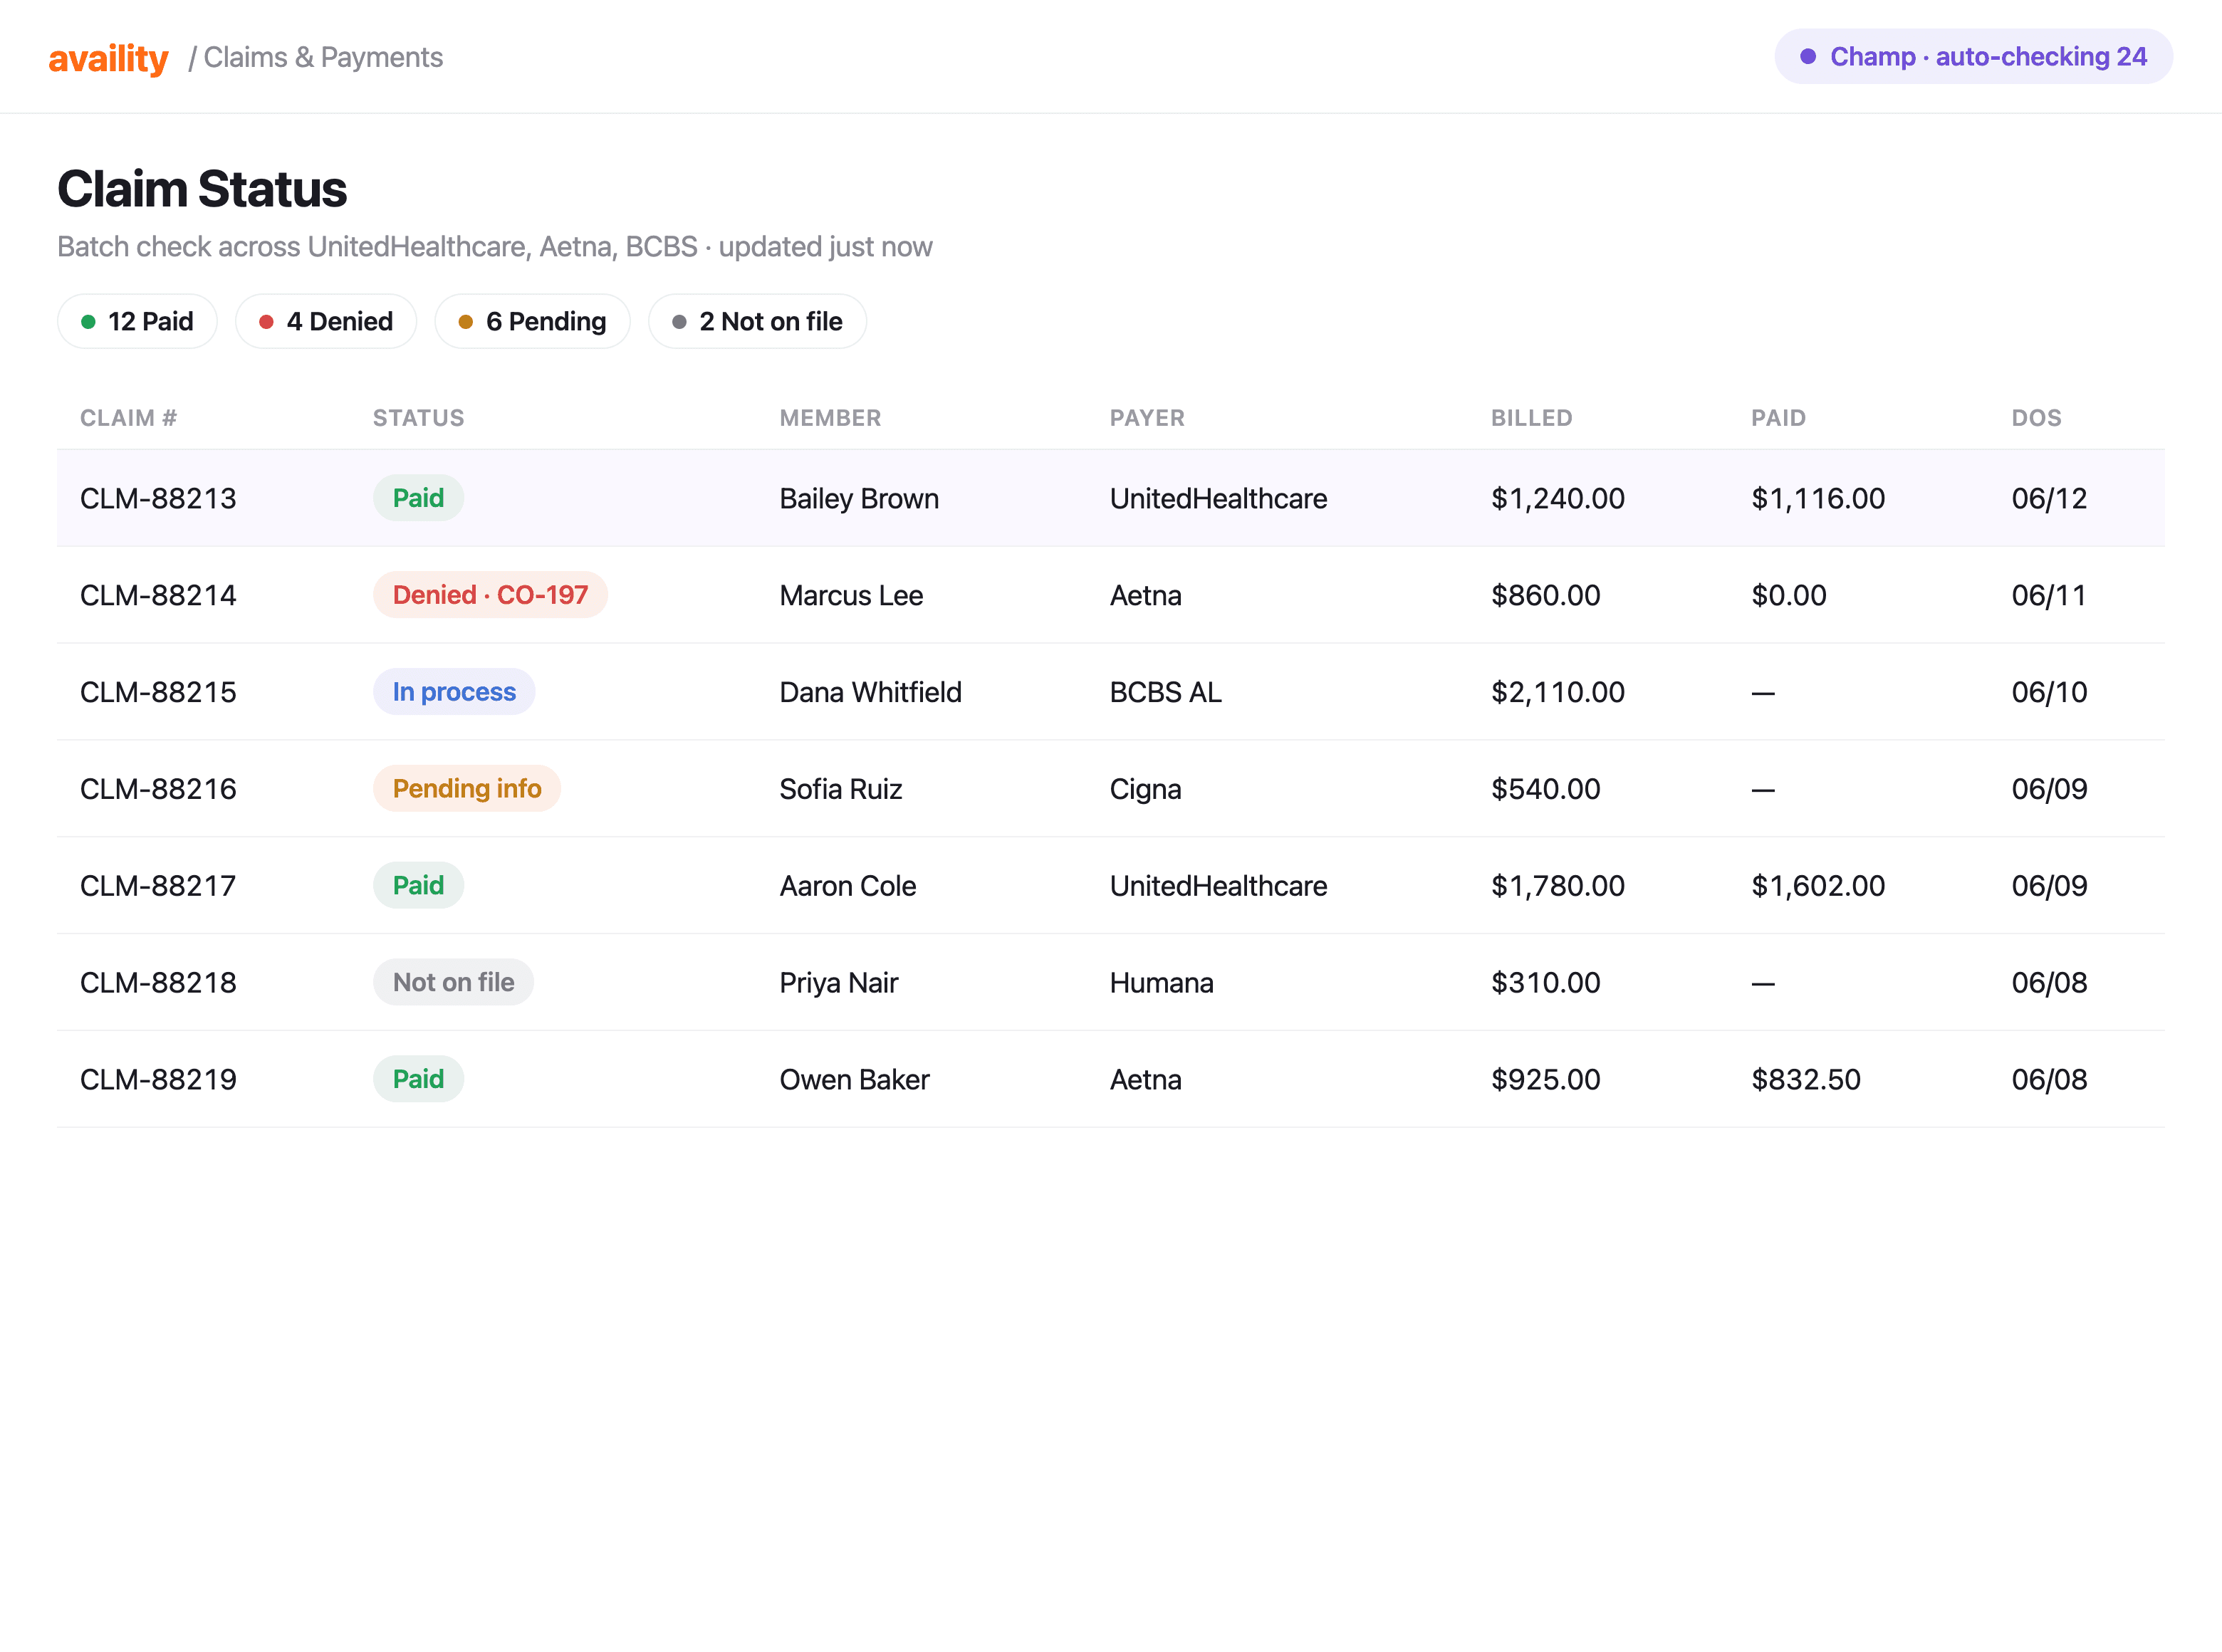Select member Dana Whitfield

[x=870, y=692]
